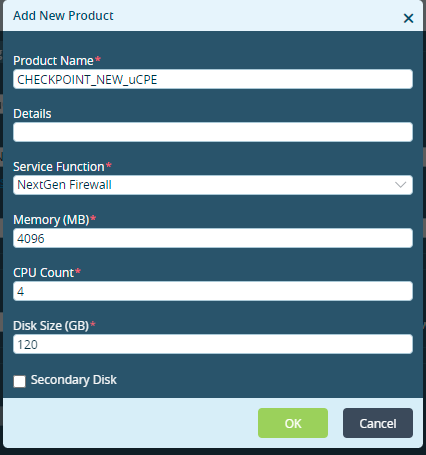Click the Memory (MB) input field
Screen dimensions: 426x455
[x=213, y=238]
